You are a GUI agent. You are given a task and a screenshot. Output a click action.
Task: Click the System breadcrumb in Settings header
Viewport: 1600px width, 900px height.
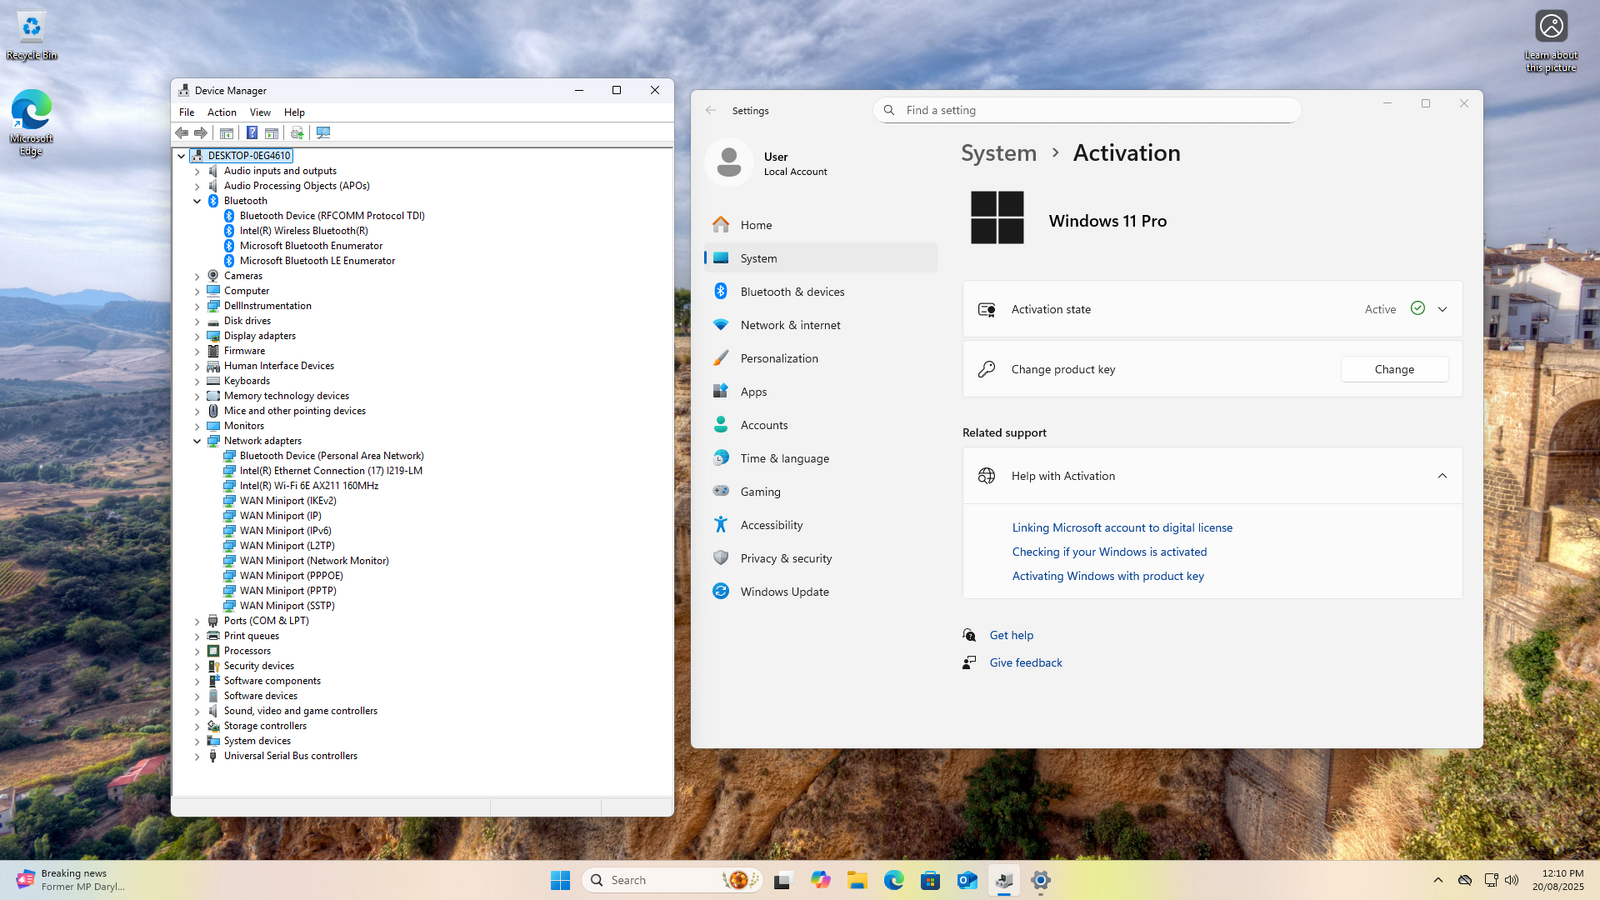pyautogui.click(x=999, y=153)
